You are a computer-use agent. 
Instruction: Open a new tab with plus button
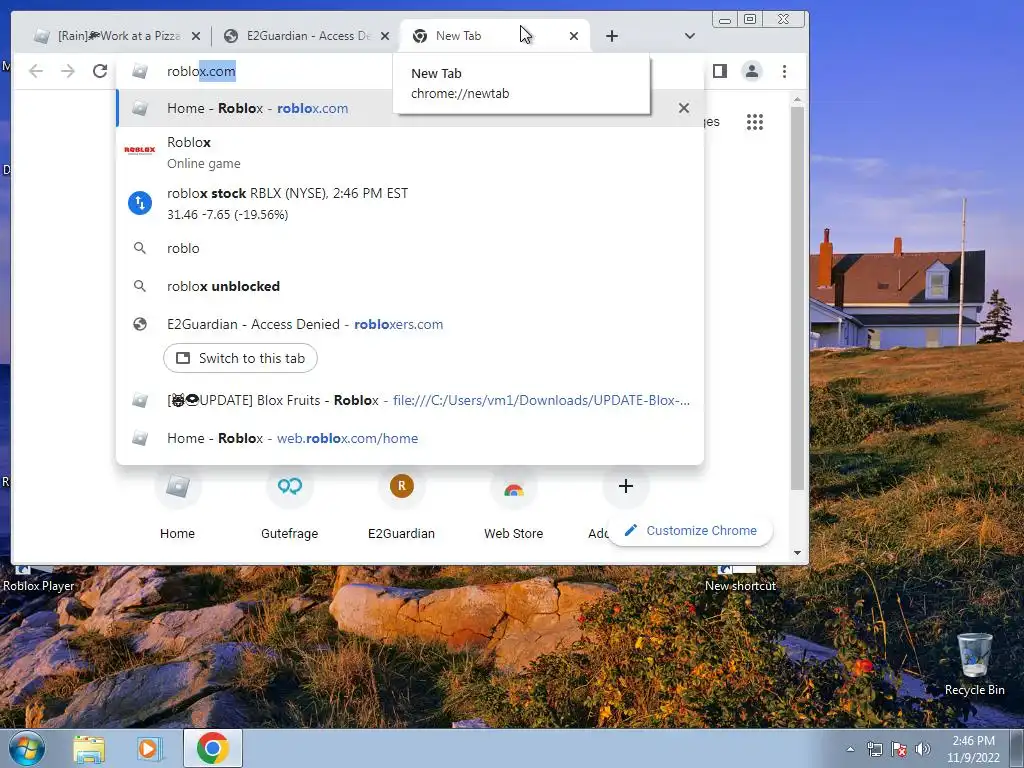[611, 36]
